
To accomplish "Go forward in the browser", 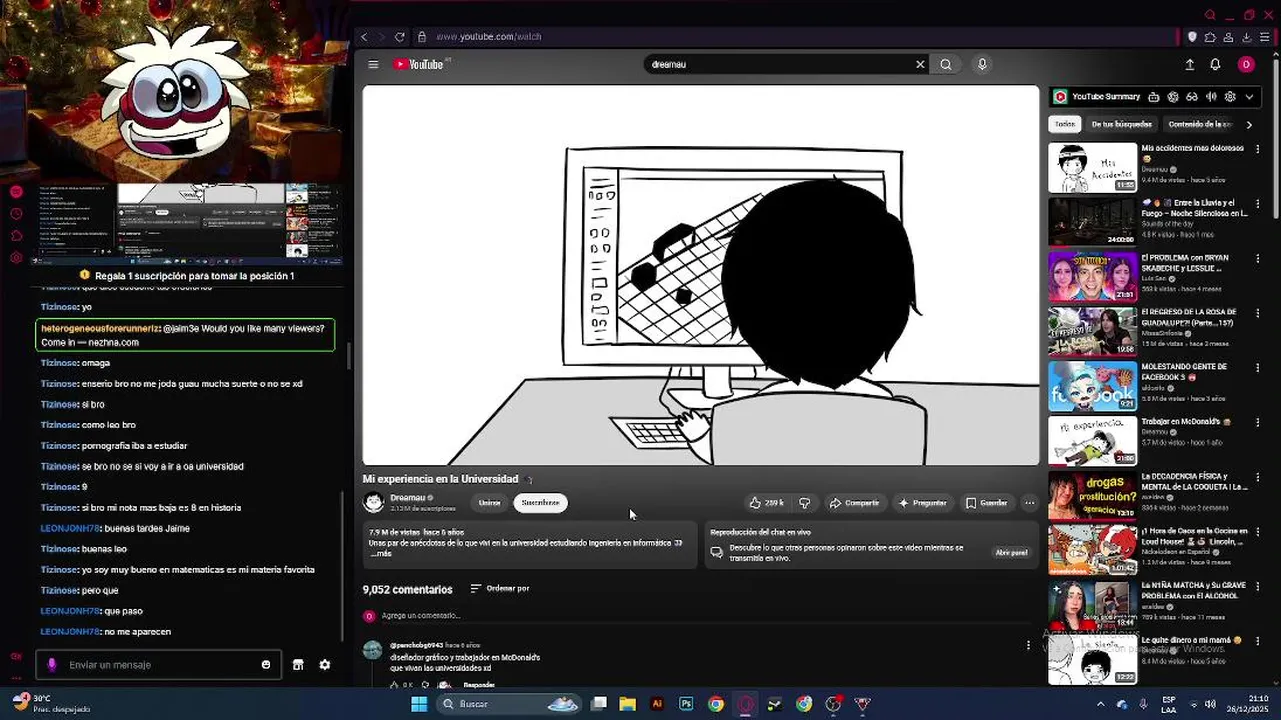I will (382, 37).
